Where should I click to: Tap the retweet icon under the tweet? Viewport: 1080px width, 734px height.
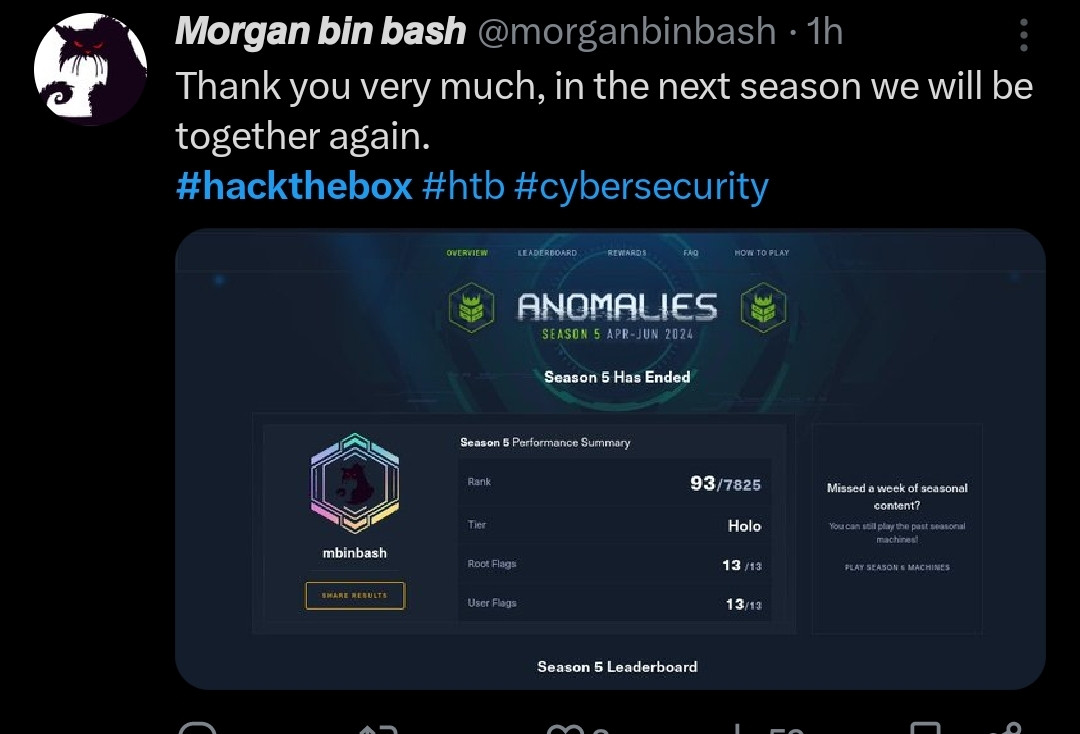coord(379,729)
